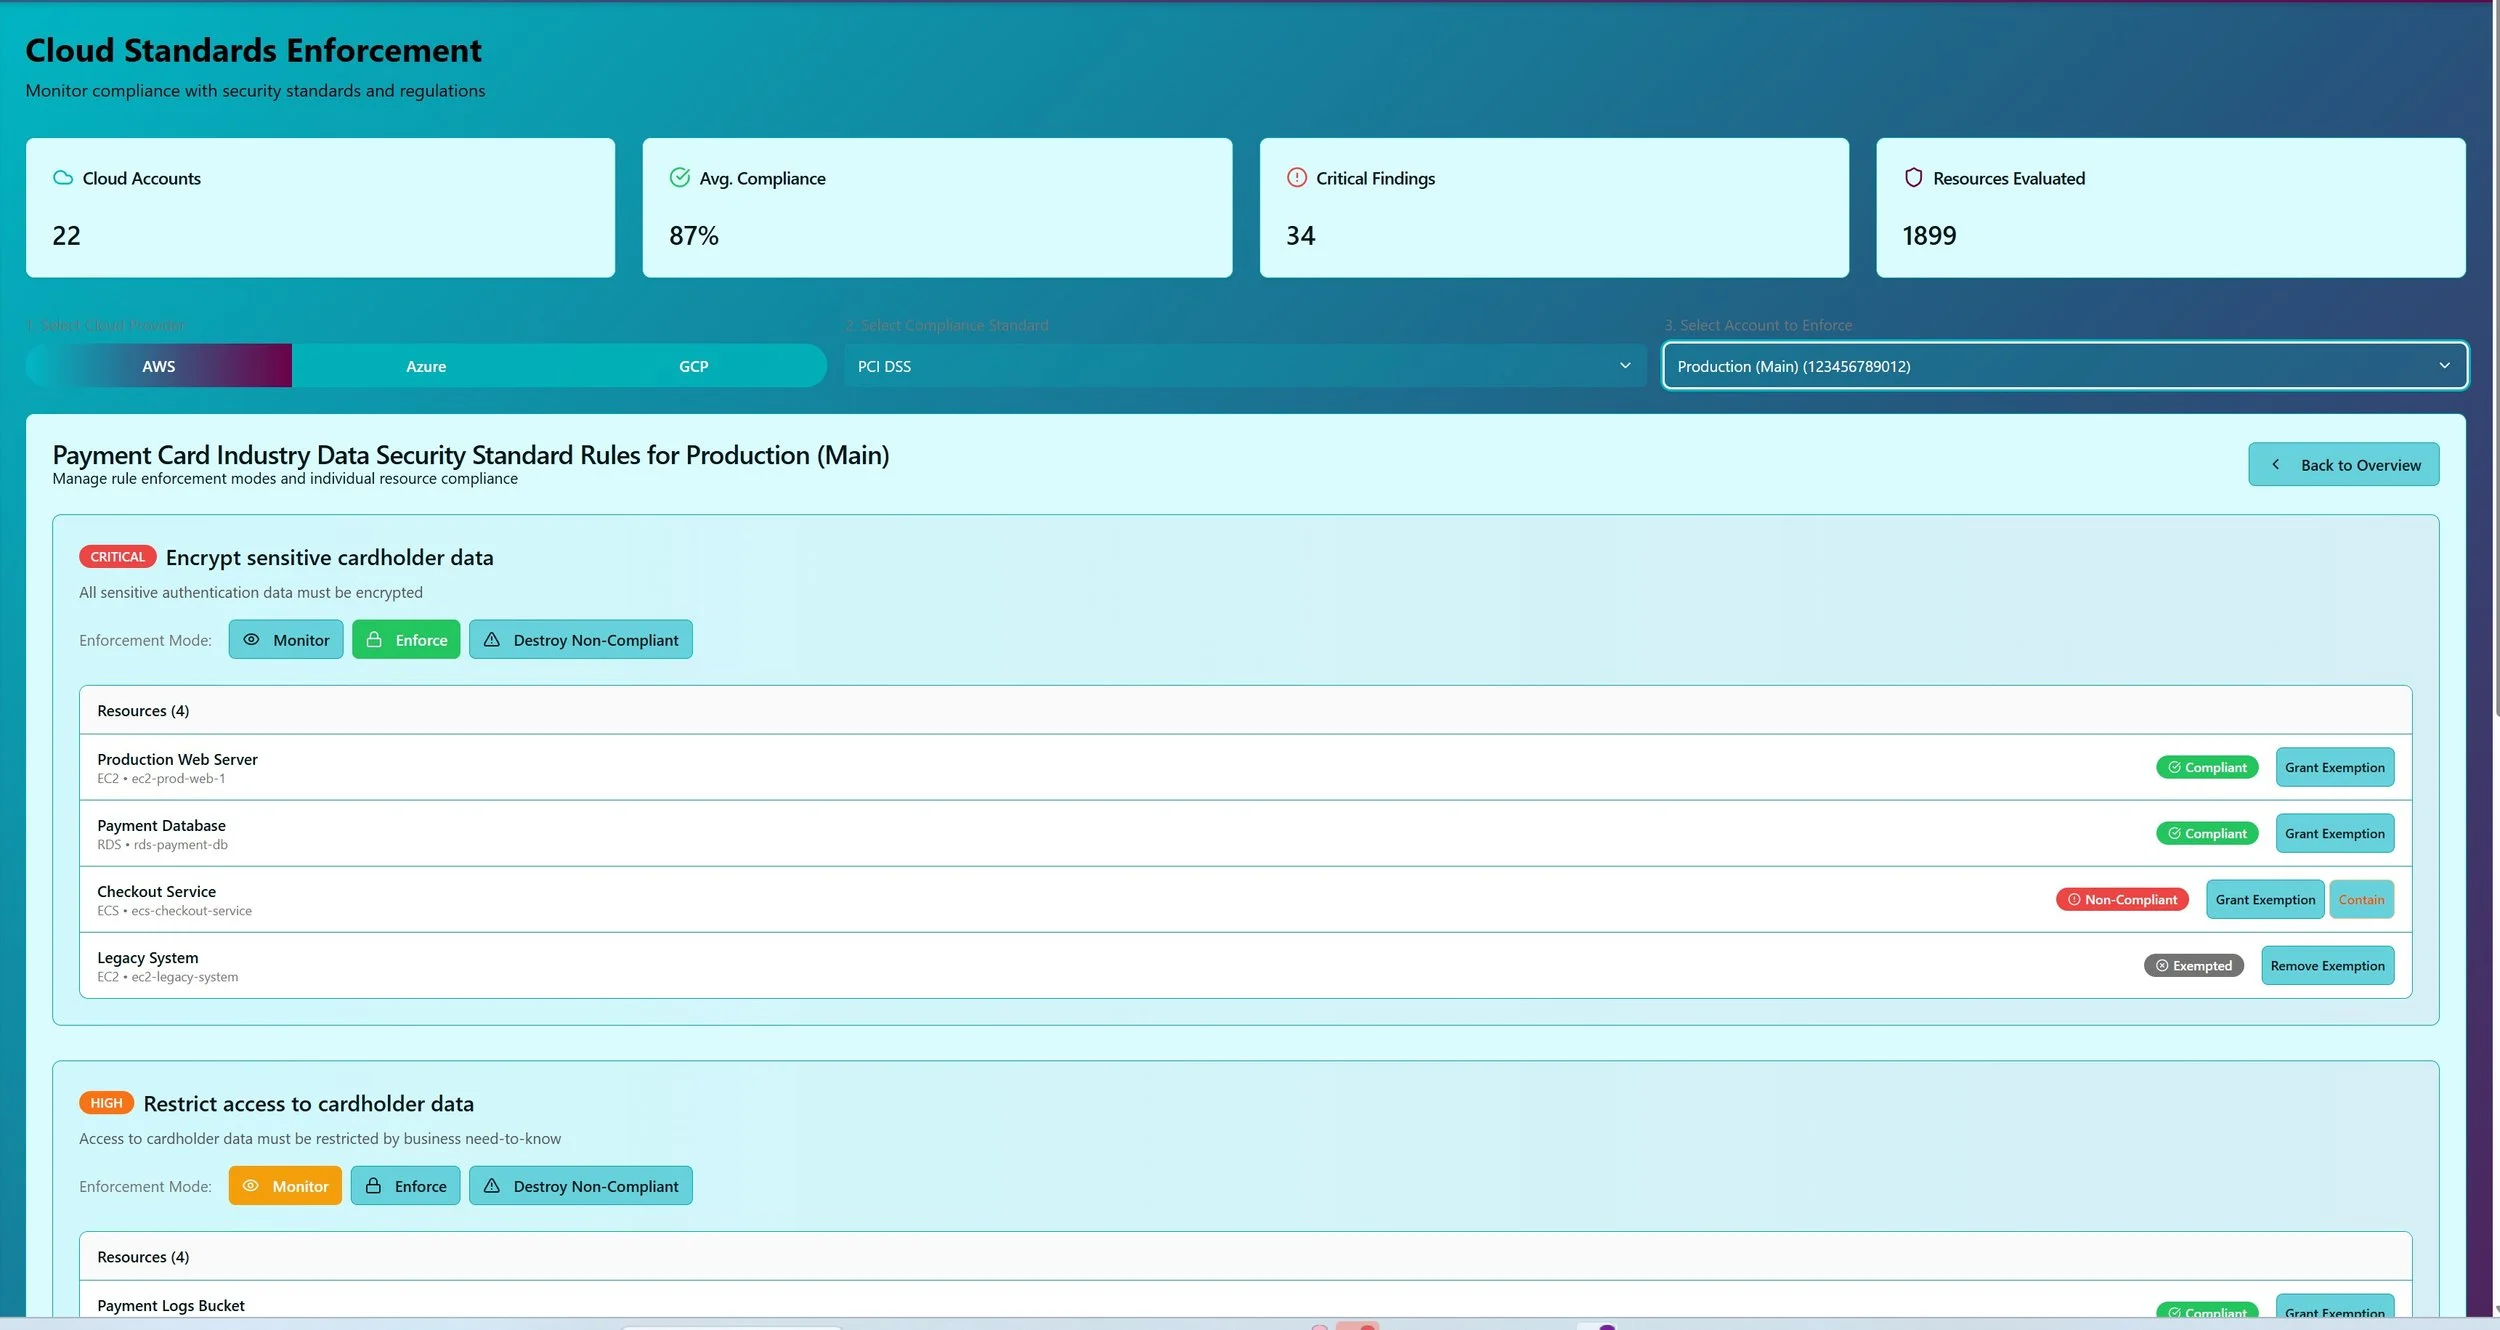The image size is (2500, 1330).
Task: Click the Avg. Compliance checkmark icon
Action: point(680,178)
